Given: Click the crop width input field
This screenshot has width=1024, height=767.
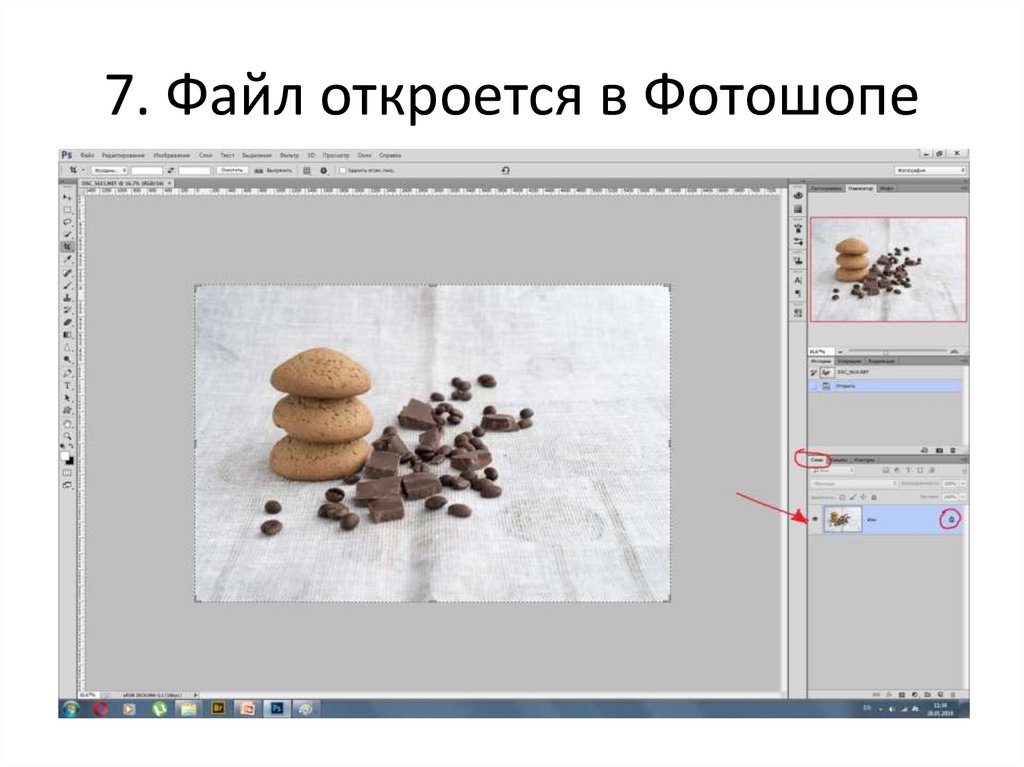Looking at the screenshot, I should tap(147, 170).
